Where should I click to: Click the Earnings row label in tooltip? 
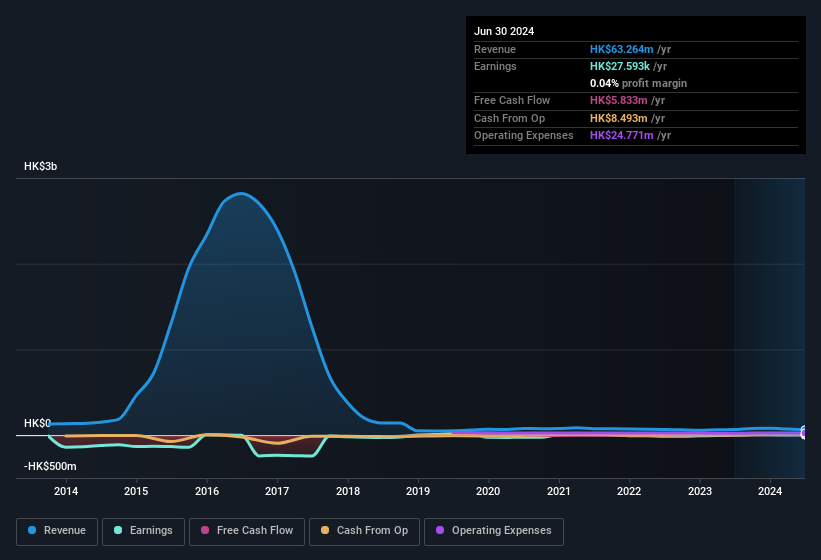pyautogui.click(x=495, y=66)
